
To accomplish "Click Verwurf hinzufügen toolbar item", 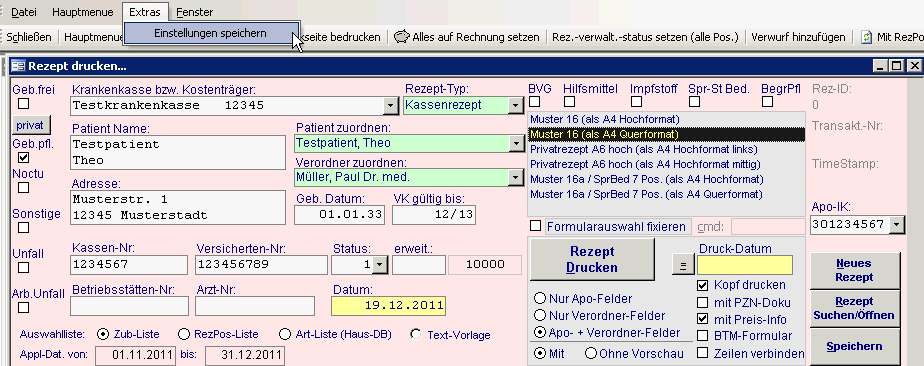I will pos(798,37).
